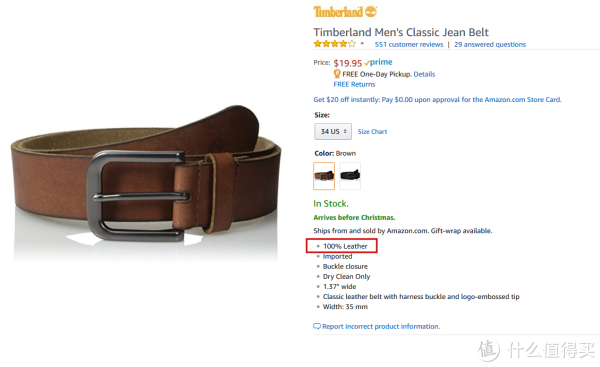Screen dimensions: 600x367
Task: Click the One-Day Pickup location pin icon
Action: [337, 73]
